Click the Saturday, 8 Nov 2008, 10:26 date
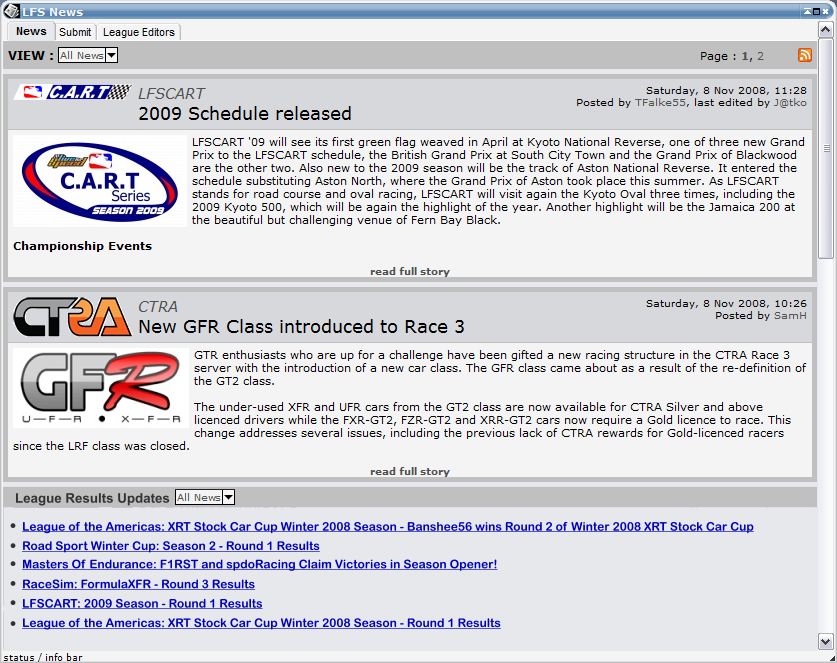 [726, 303]
